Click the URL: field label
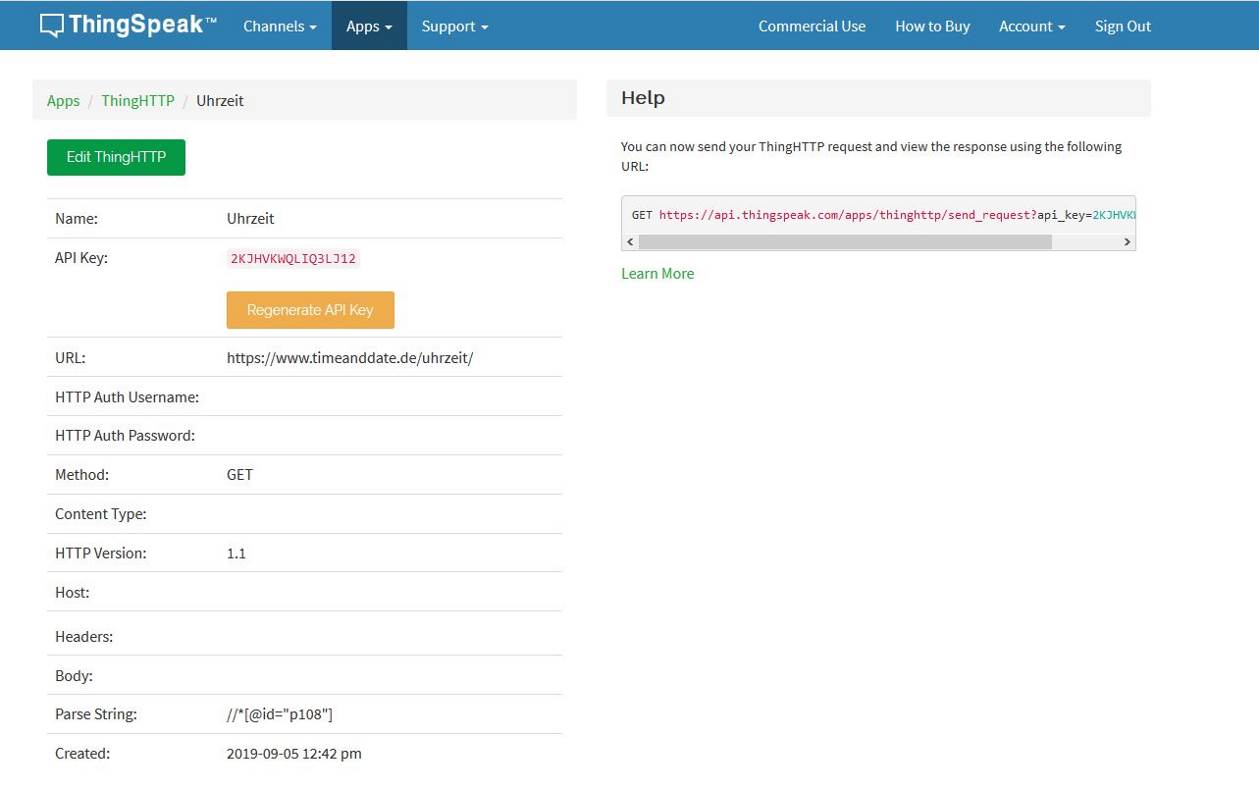 70,357
